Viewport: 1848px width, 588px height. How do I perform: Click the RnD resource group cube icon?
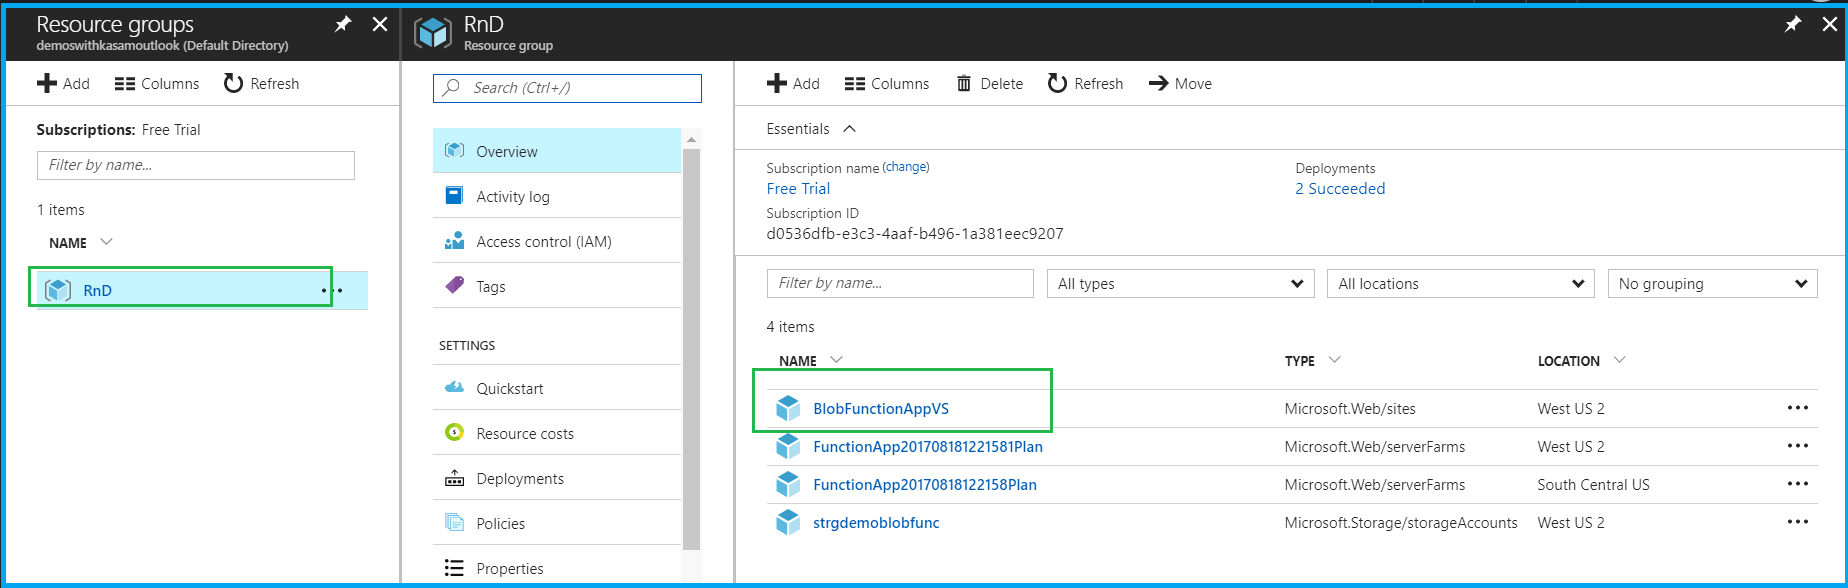[x=58, y=290]
